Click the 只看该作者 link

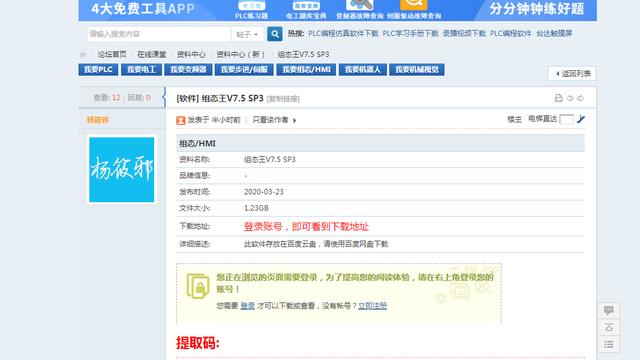270,120
